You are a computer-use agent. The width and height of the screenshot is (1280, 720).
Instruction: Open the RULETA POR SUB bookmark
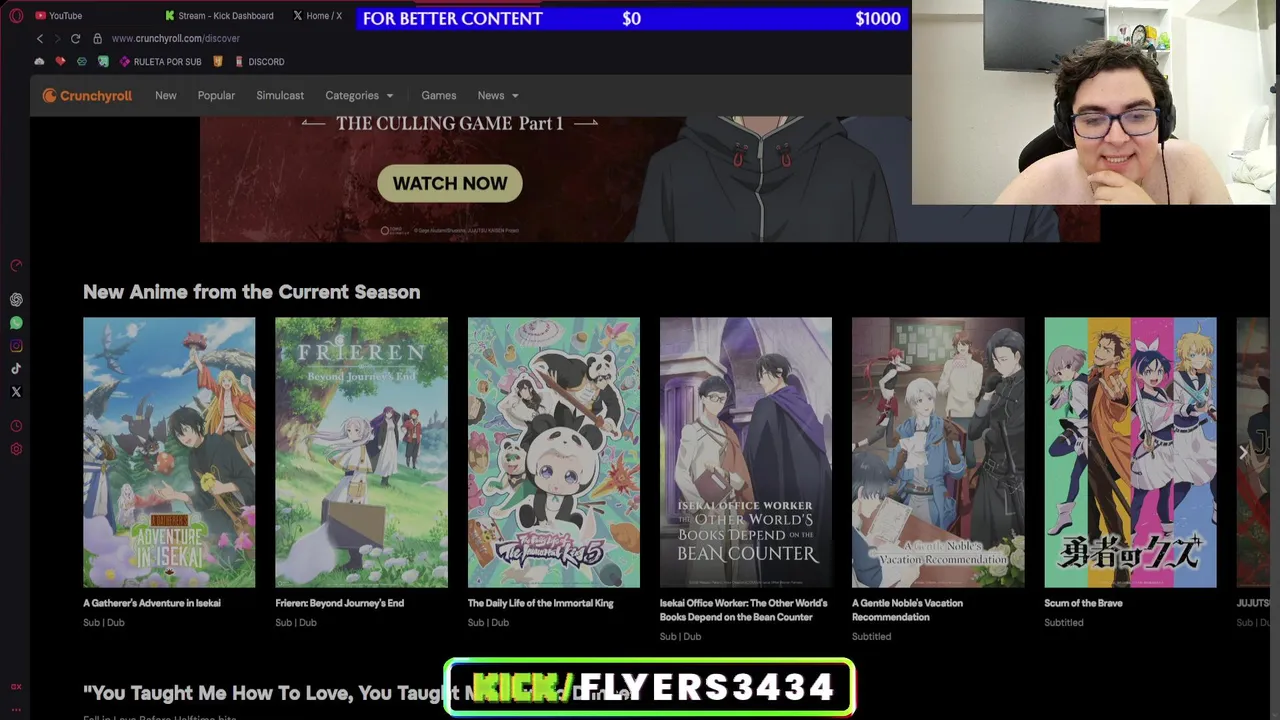[160, 62]
